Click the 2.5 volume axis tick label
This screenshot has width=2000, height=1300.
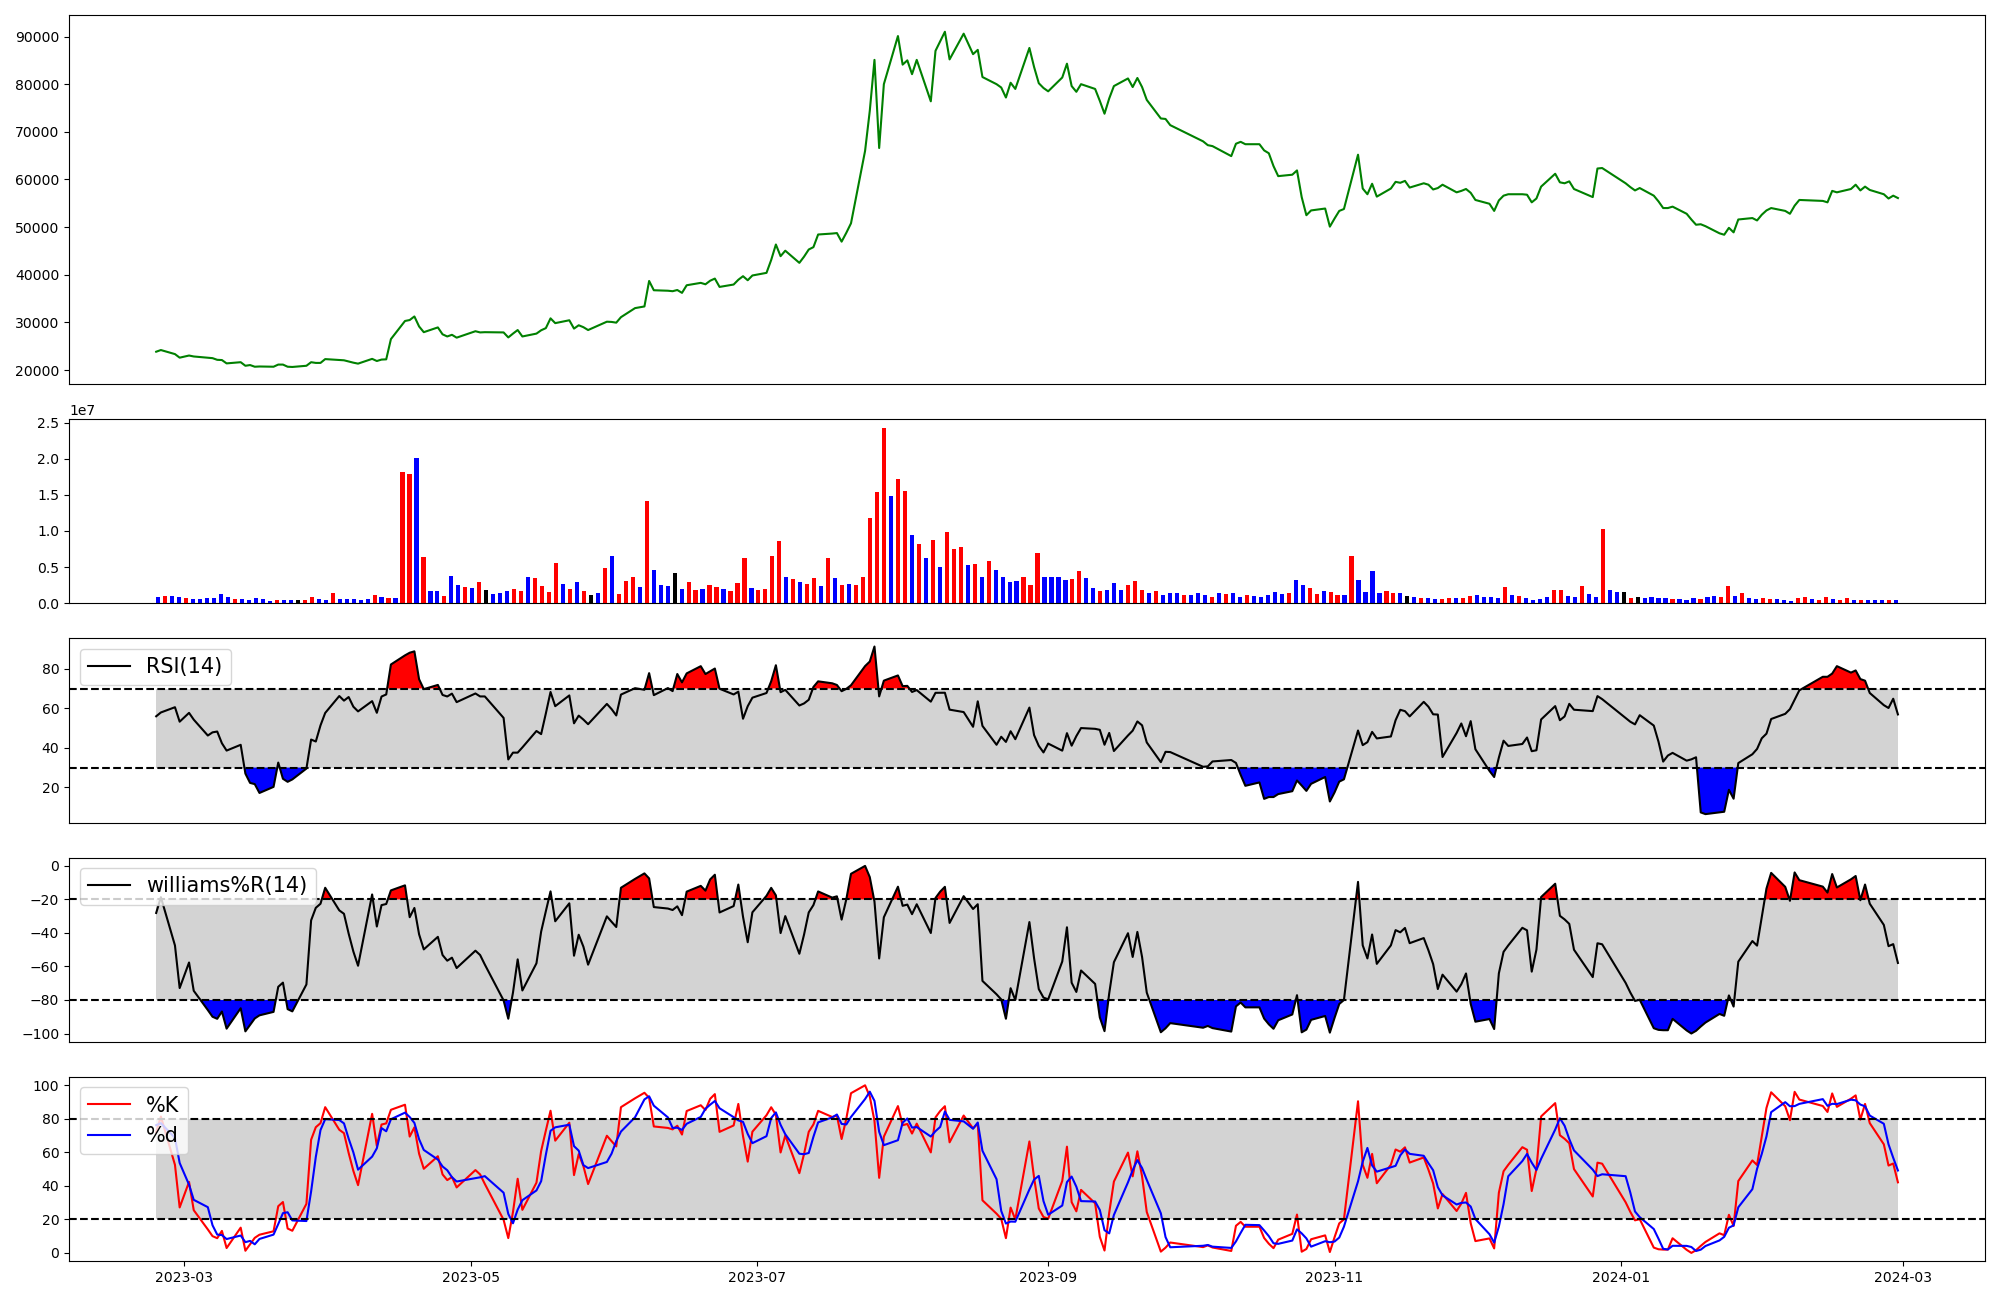point(48,424)
